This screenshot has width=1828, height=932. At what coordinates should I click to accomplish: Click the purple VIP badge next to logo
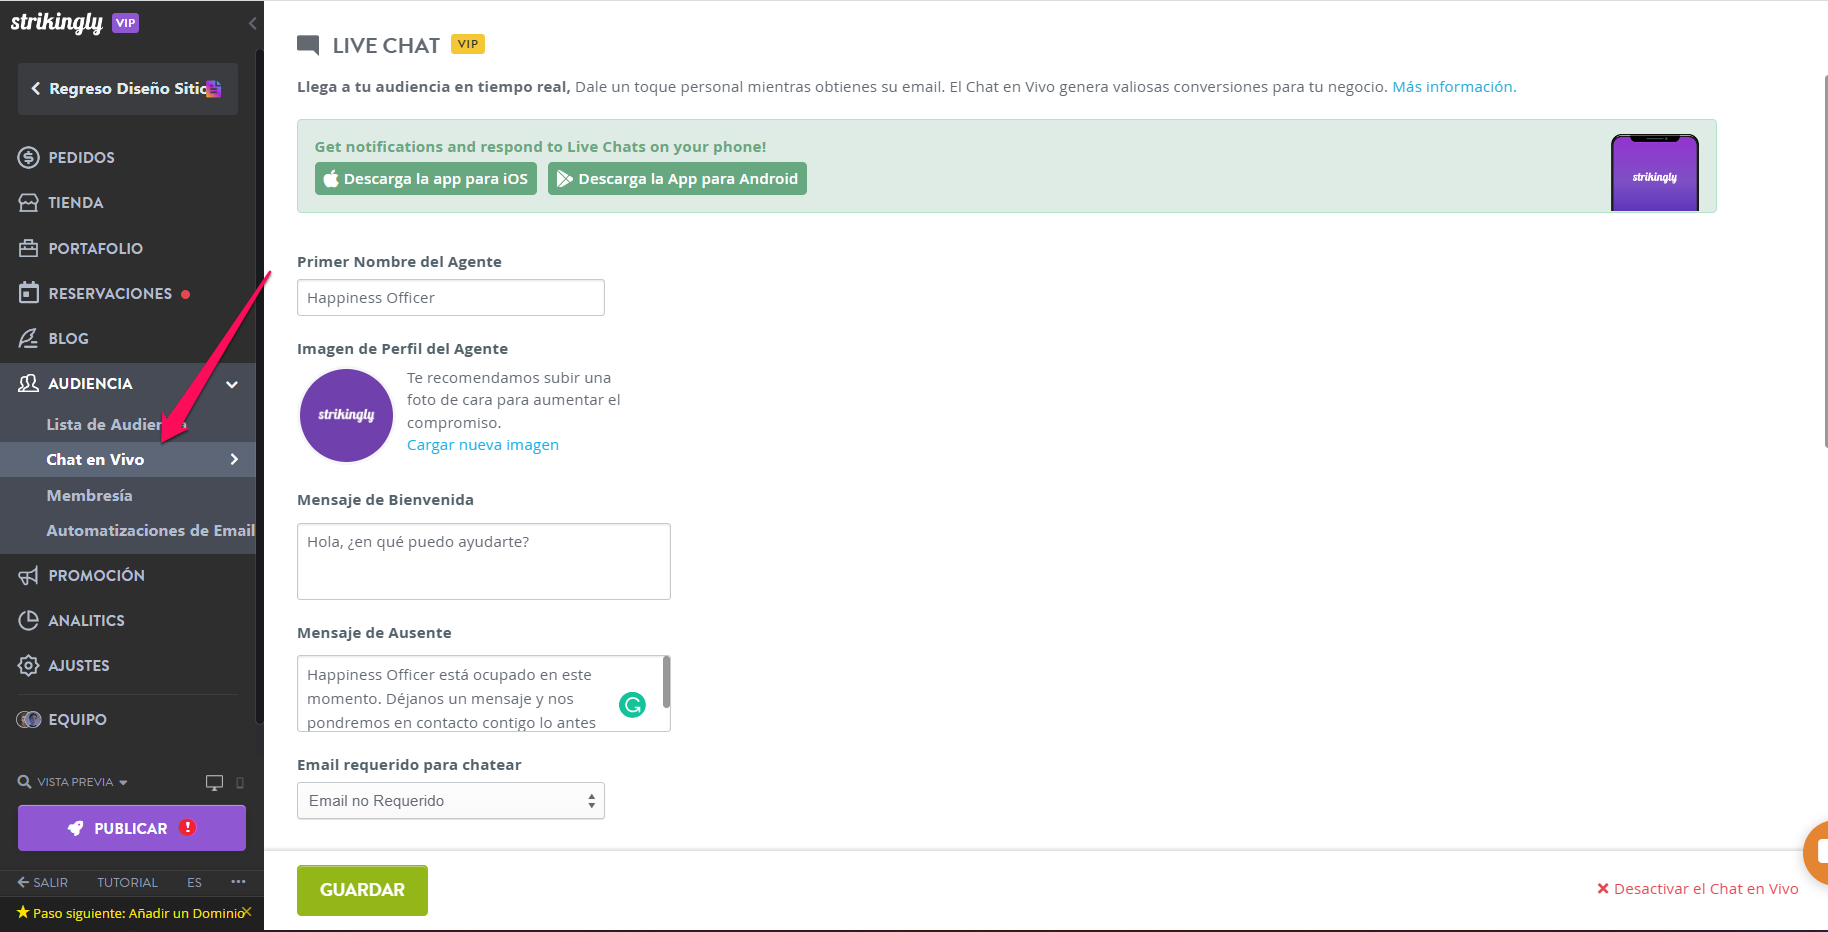125,23
